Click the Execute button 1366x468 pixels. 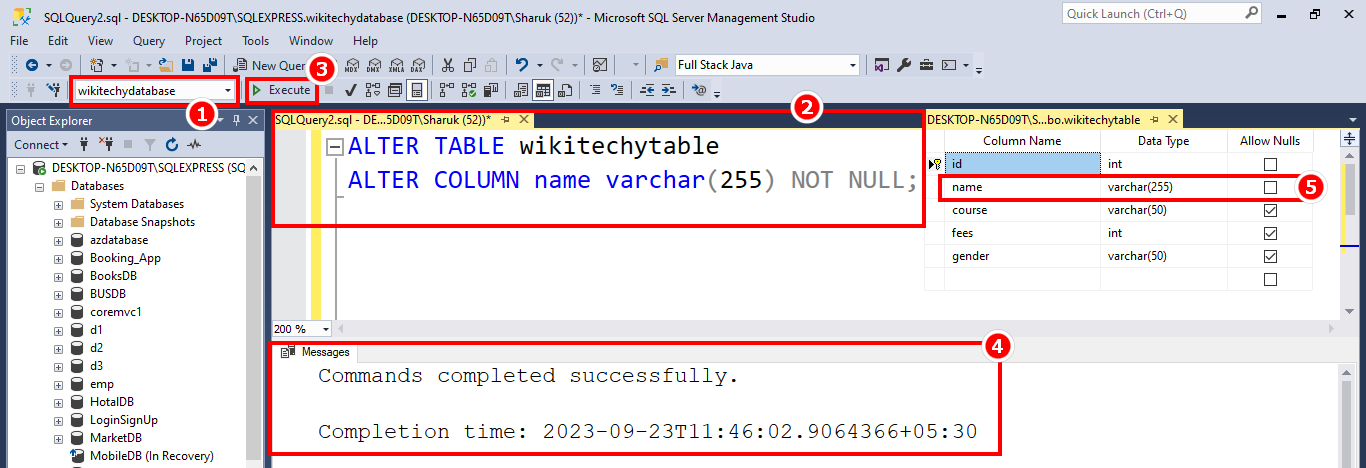281,90
